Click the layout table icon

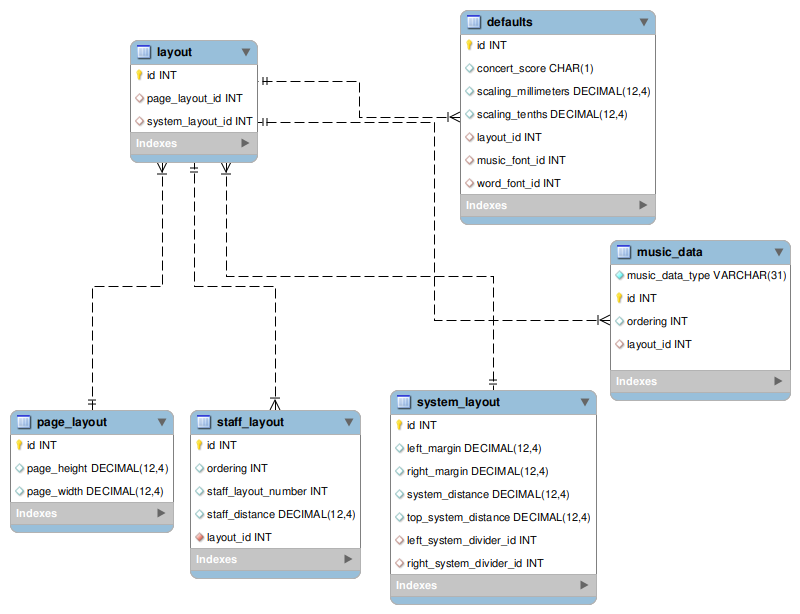click(x=143, y=52)
